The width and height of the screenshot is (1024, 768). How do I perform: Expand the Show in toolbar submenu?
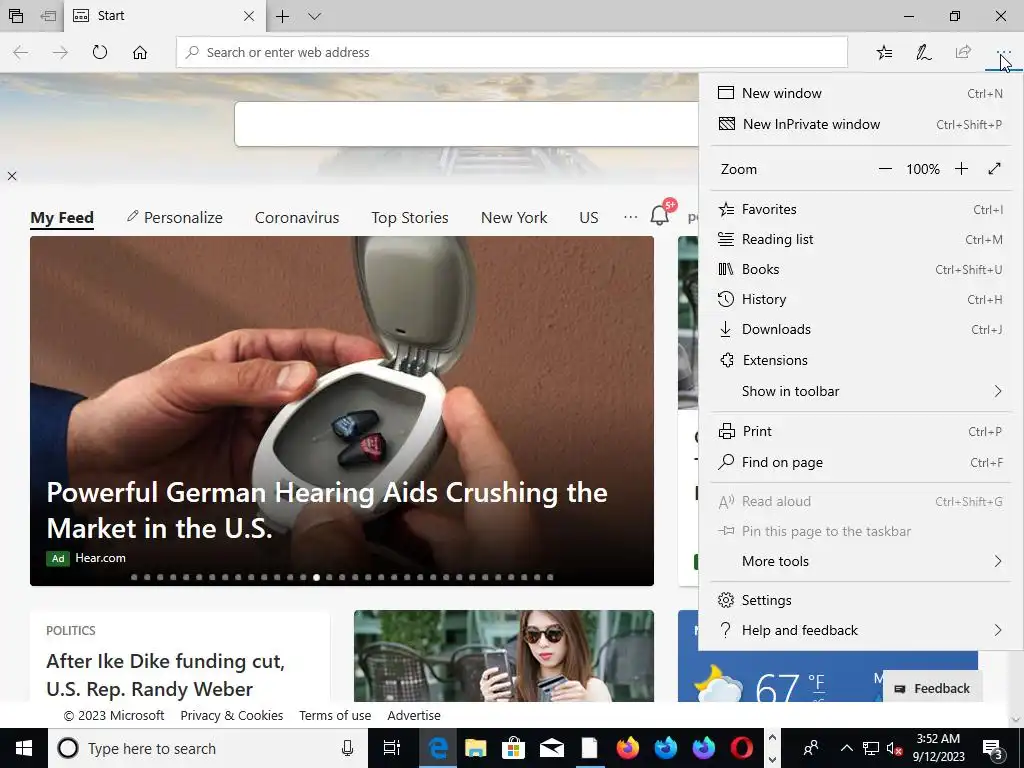(x=861, y=391)
